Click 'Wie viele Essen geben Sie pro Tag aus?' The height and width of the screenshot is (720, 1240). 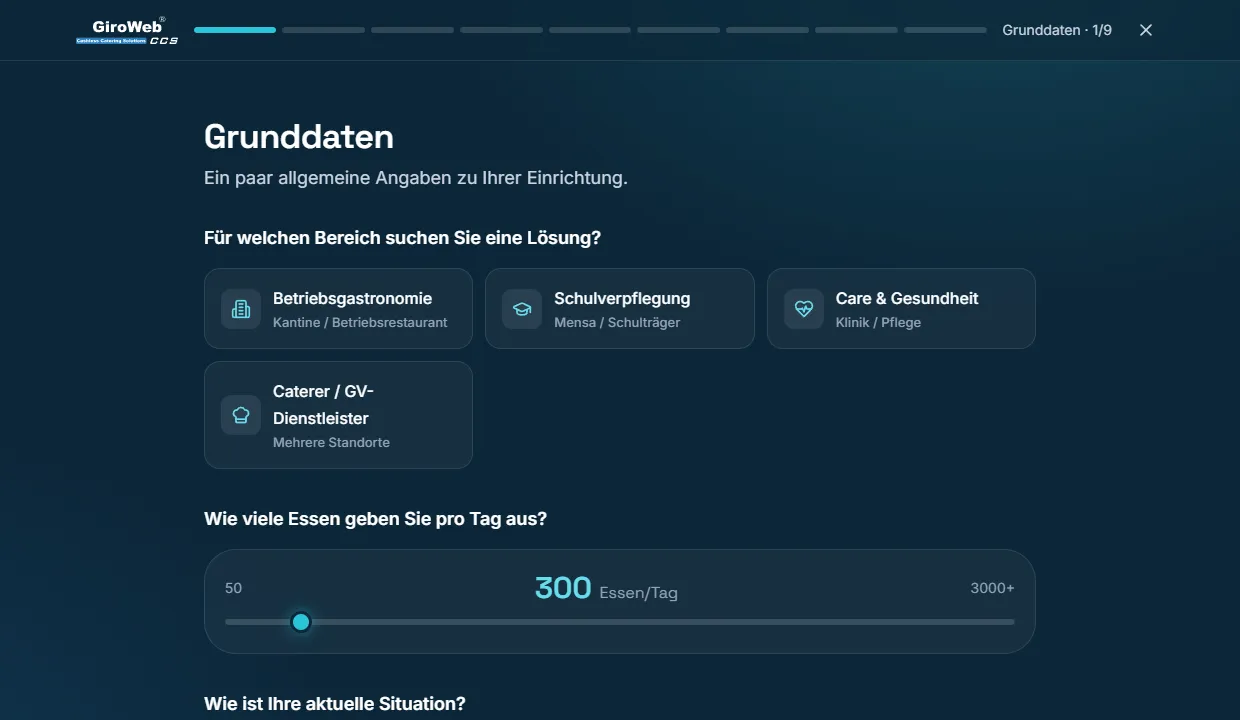376,519
